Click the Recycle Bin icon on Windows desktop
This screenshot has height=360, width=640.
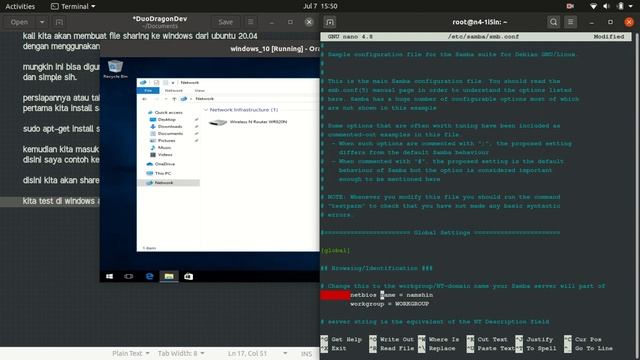click(x=115, y=69)
